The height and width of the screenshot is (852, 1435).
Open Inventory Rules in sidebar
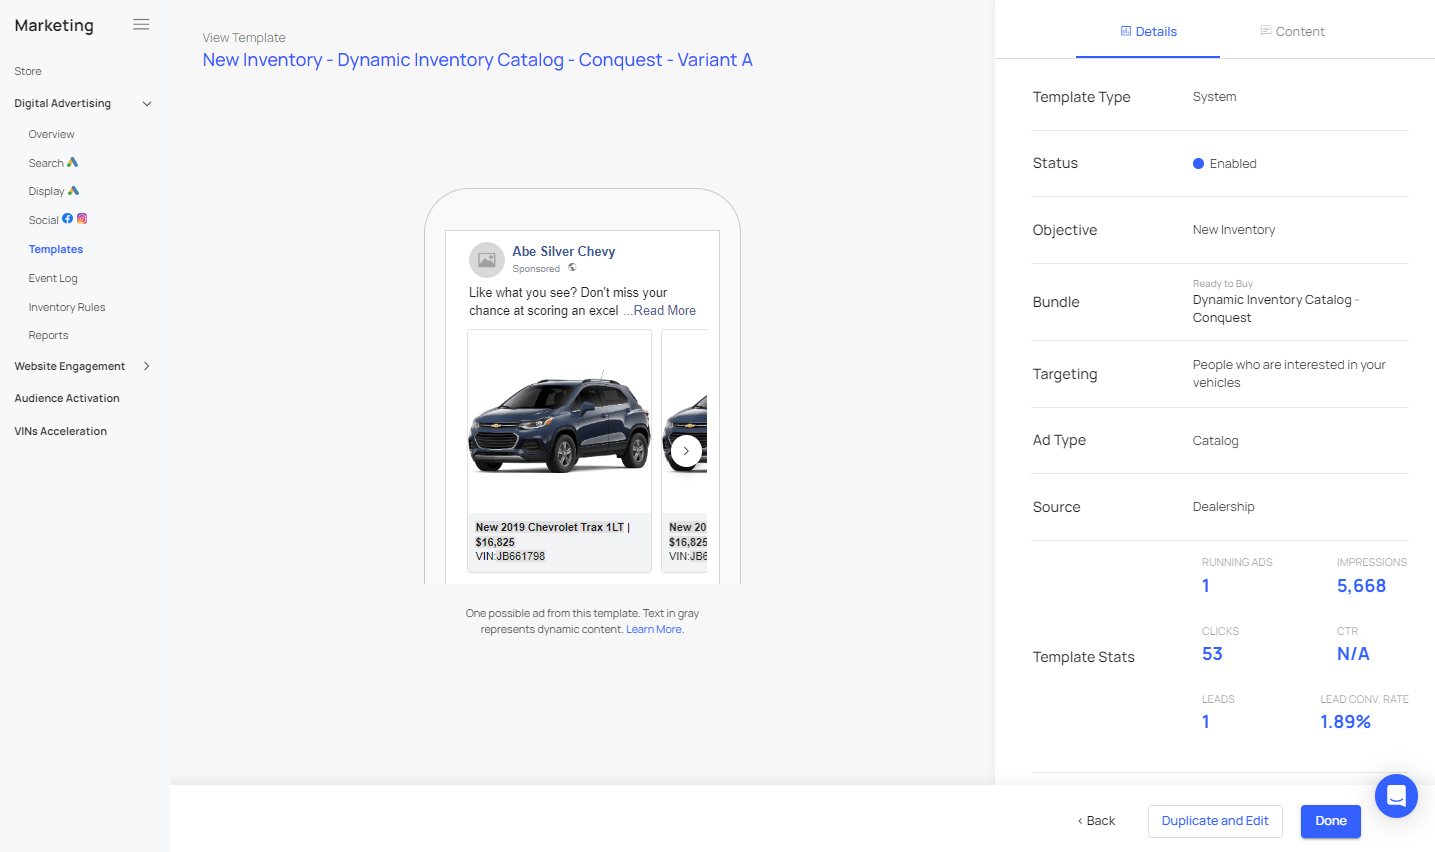(67, 307)
